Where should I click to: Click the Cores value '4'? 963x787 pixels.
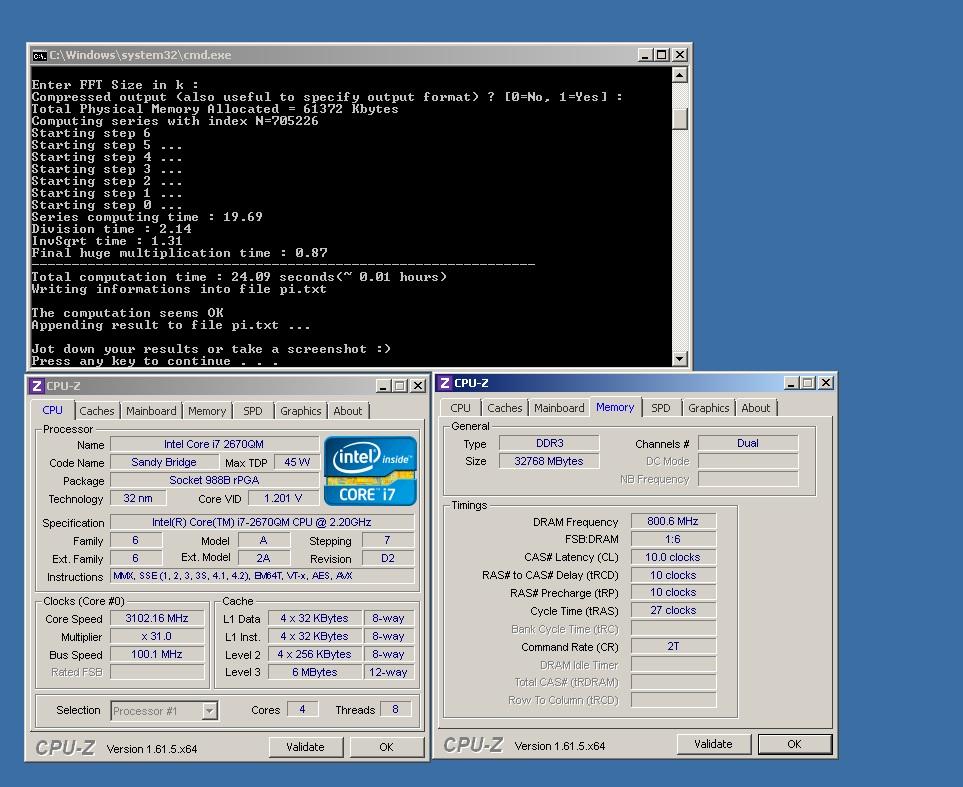[302, 710]
